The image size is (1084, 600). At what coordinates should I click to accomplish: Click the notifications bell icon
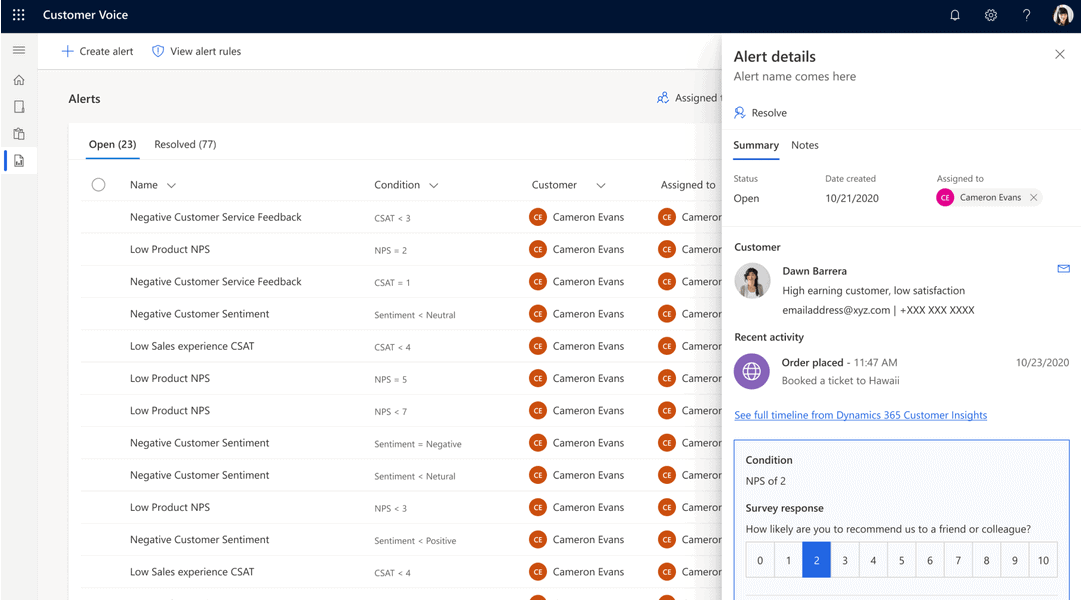tap(954, 15)
